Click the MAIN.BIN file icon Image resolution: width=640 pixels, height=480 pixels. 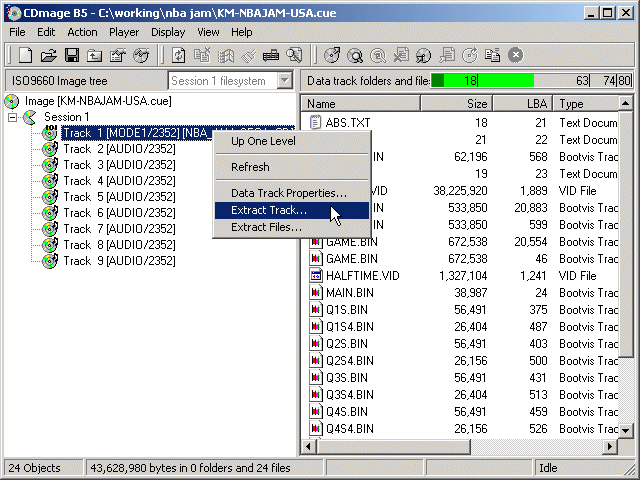pyautogui.click(x=315, y=293)
